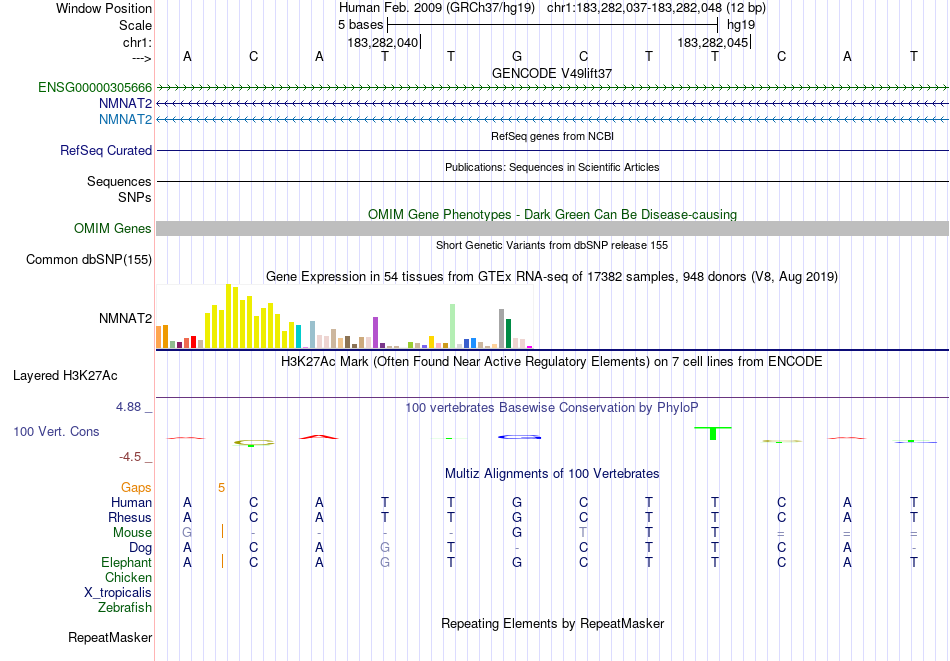Click the direction arrow ---> label
Viewport: 950px width, 661px height.
click(x=141, y=58)
